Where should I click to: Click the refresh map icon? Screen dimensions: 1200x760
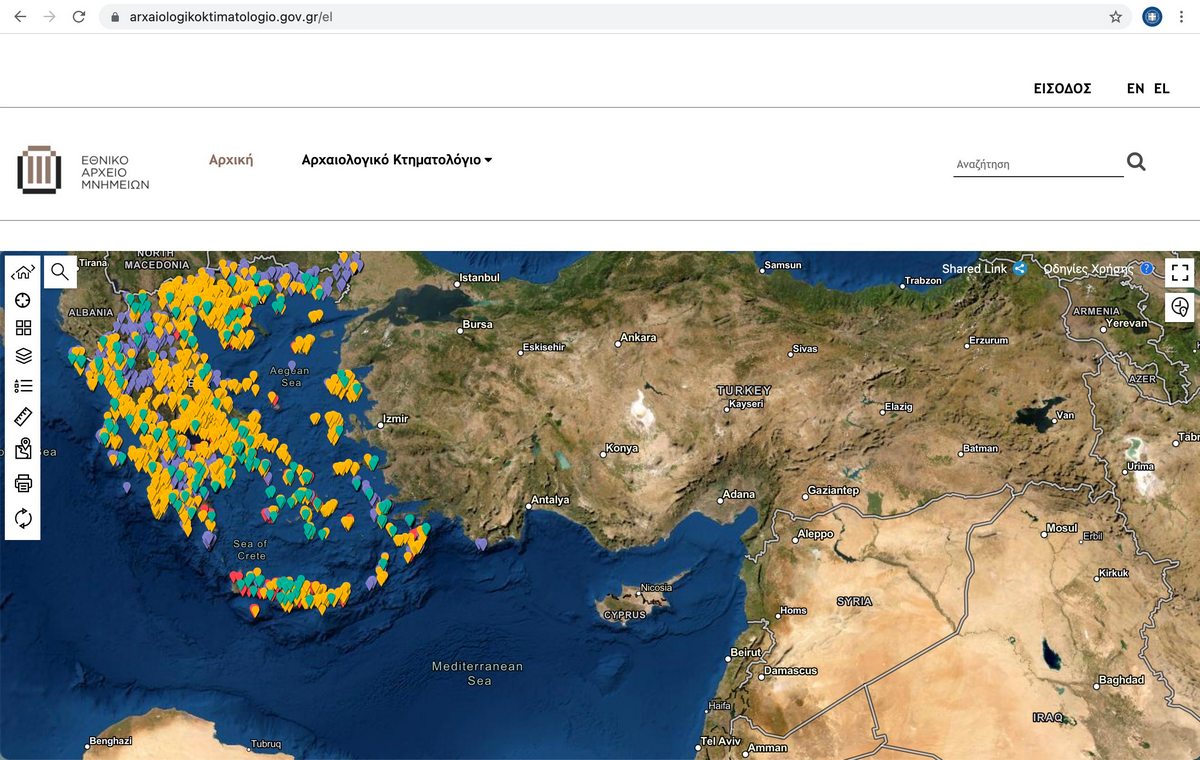[23, 518]
